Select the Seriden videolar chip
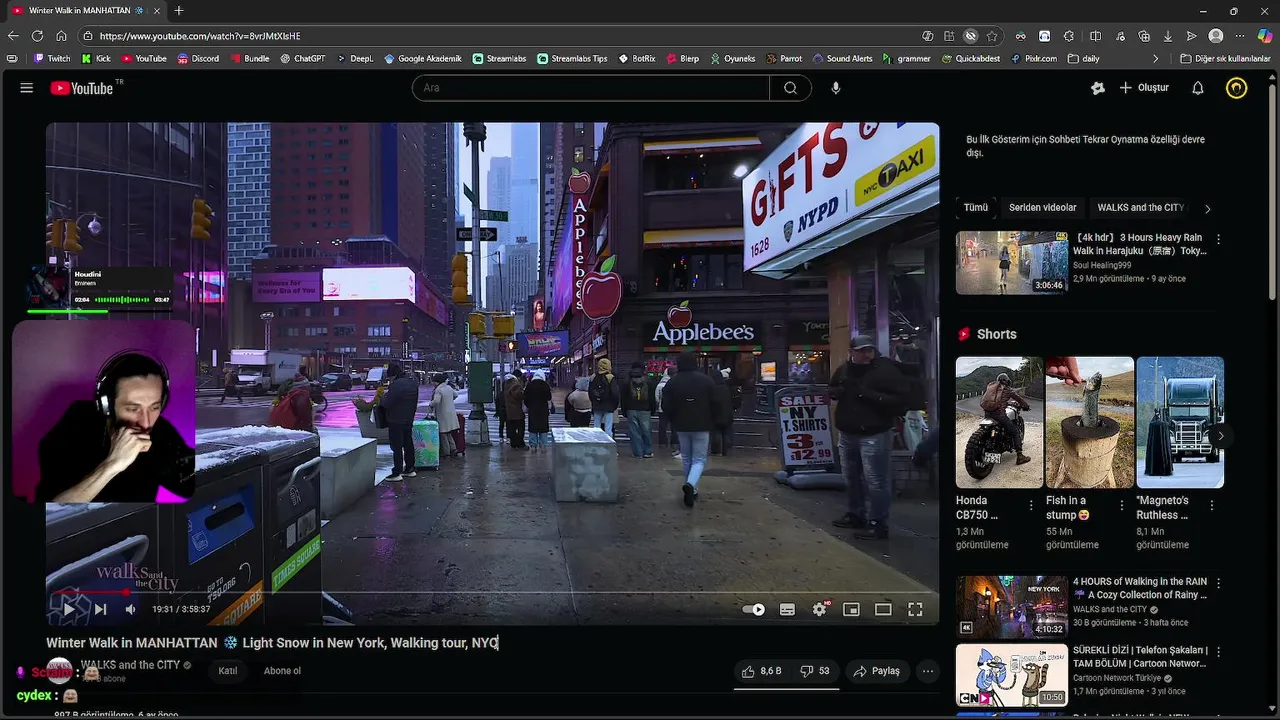 pyautogui.click(x=1043, y=208)
